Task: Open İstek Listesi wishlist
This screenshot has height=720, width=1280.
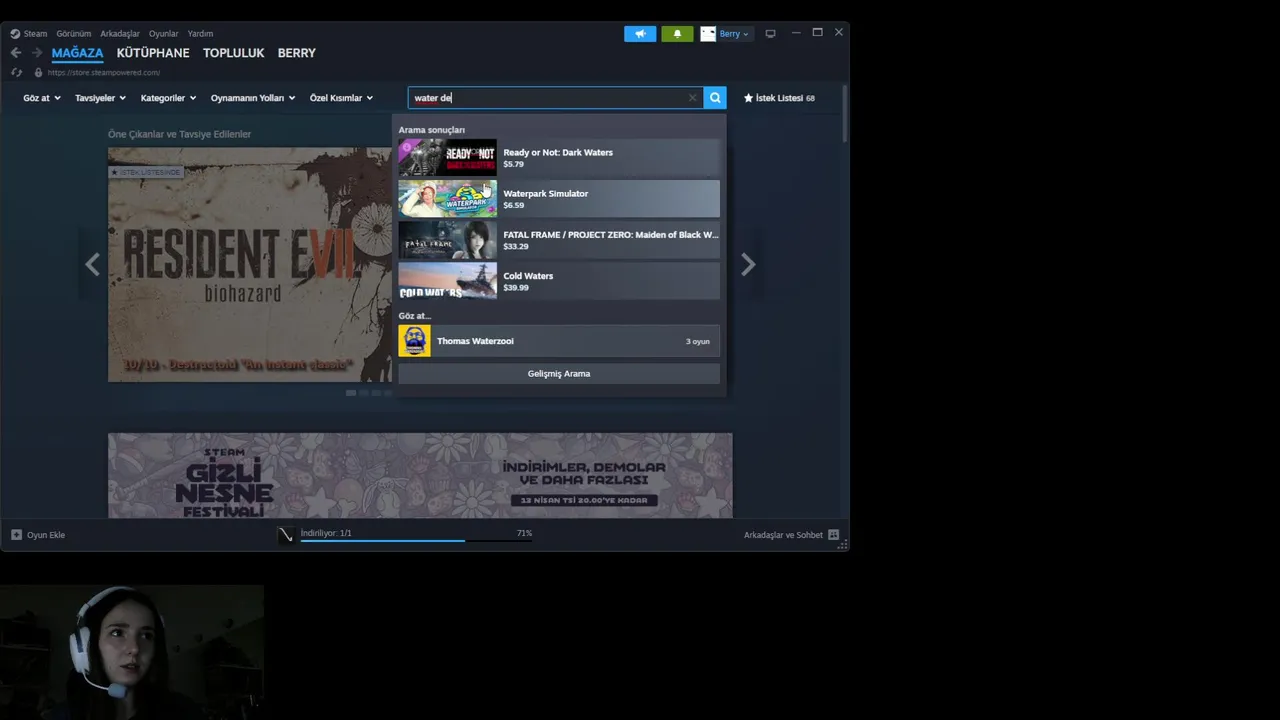Action: click(x=779, y=98)
